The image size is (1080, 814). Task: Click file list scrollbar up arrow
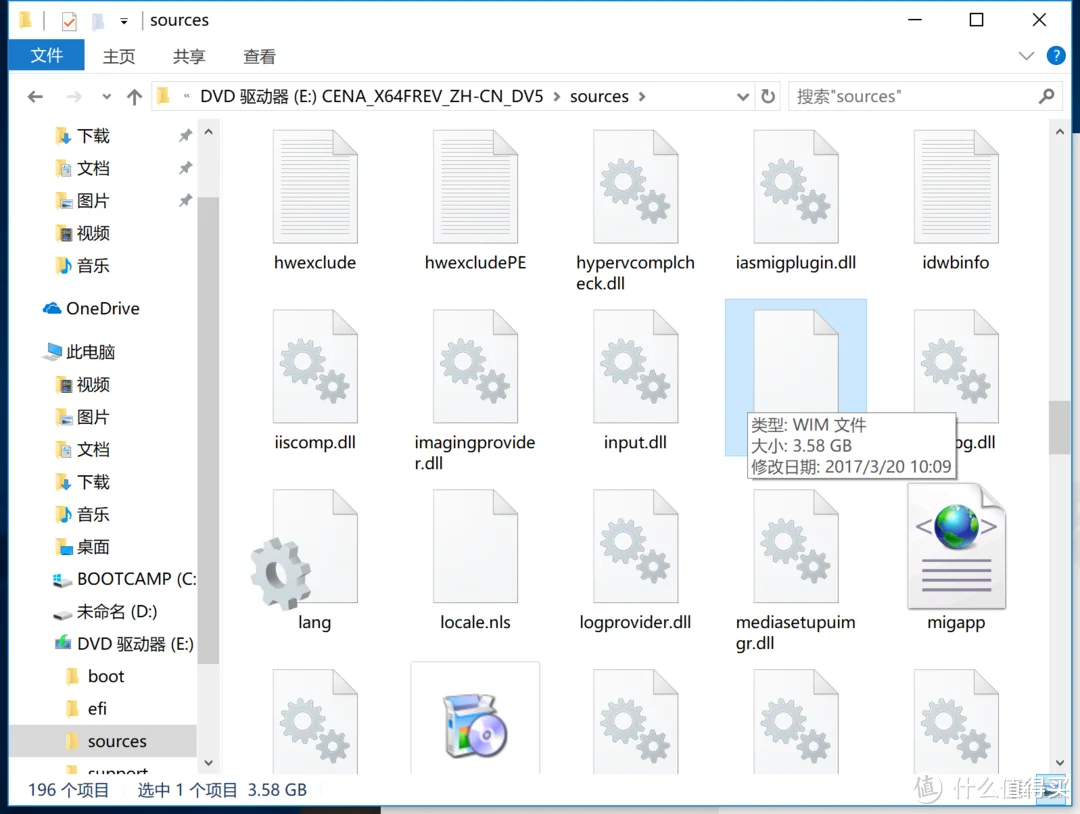click(1059, 131)
